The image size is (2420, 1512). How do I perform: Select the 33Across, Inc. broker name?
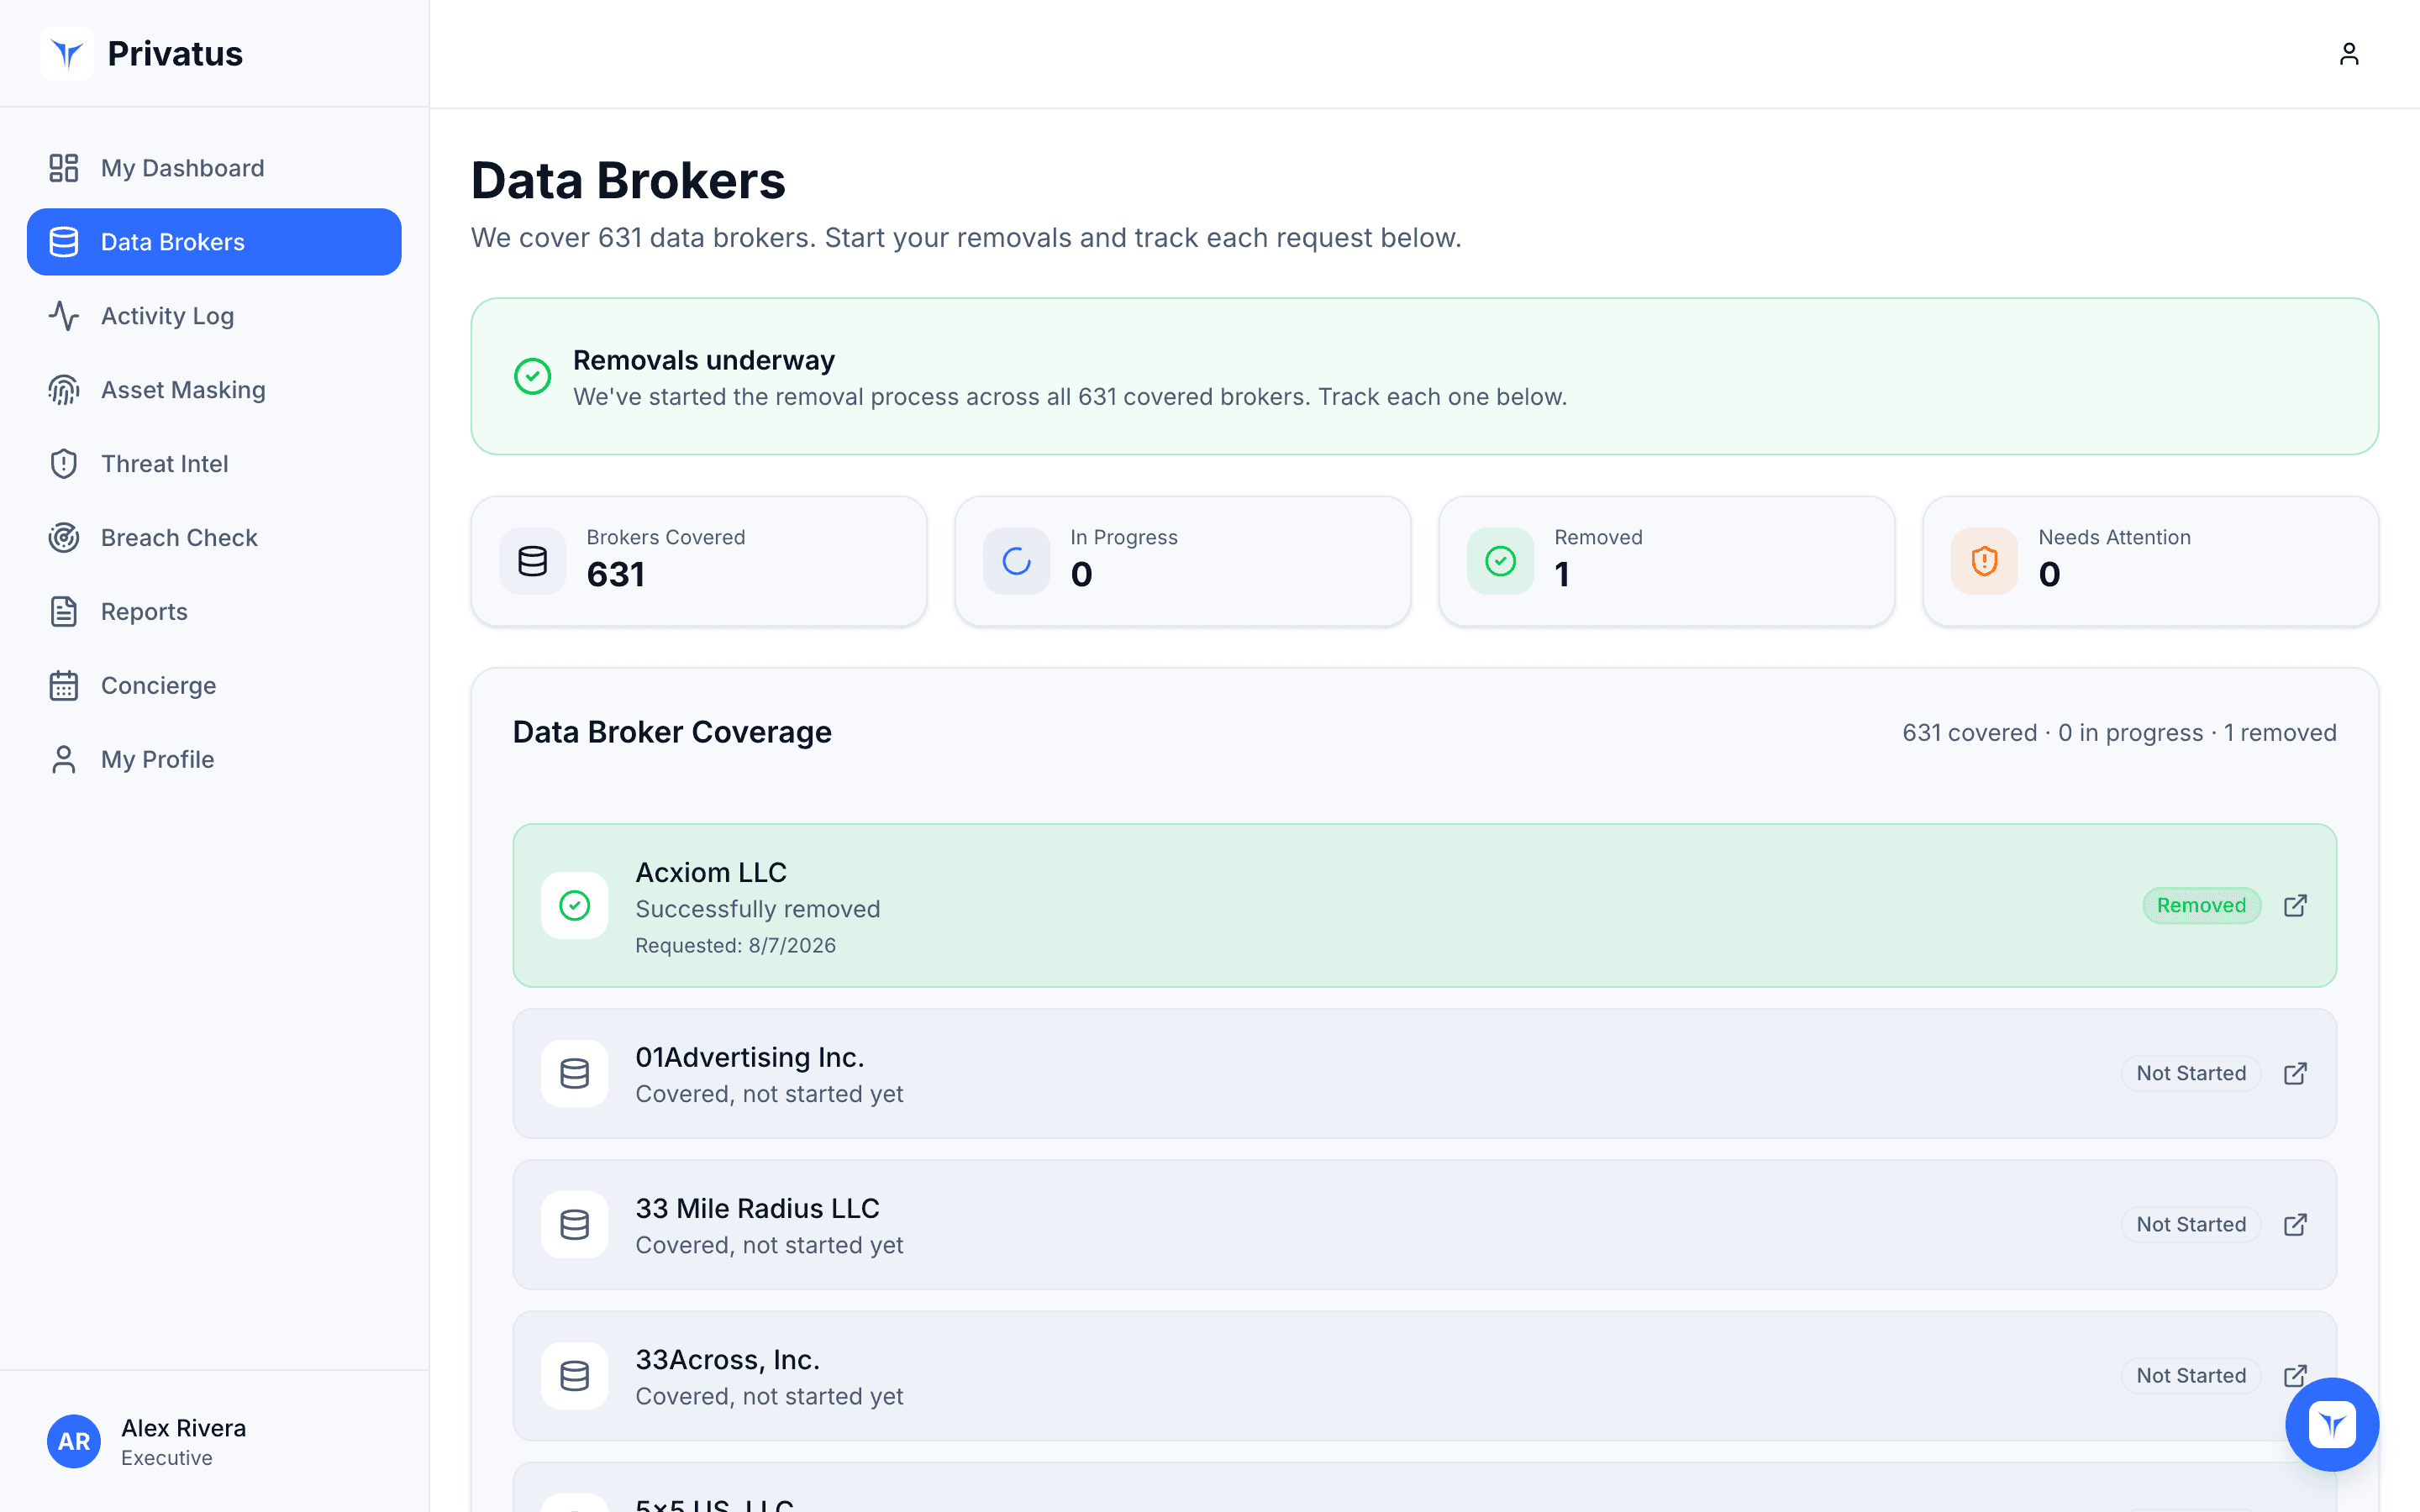728,1360
